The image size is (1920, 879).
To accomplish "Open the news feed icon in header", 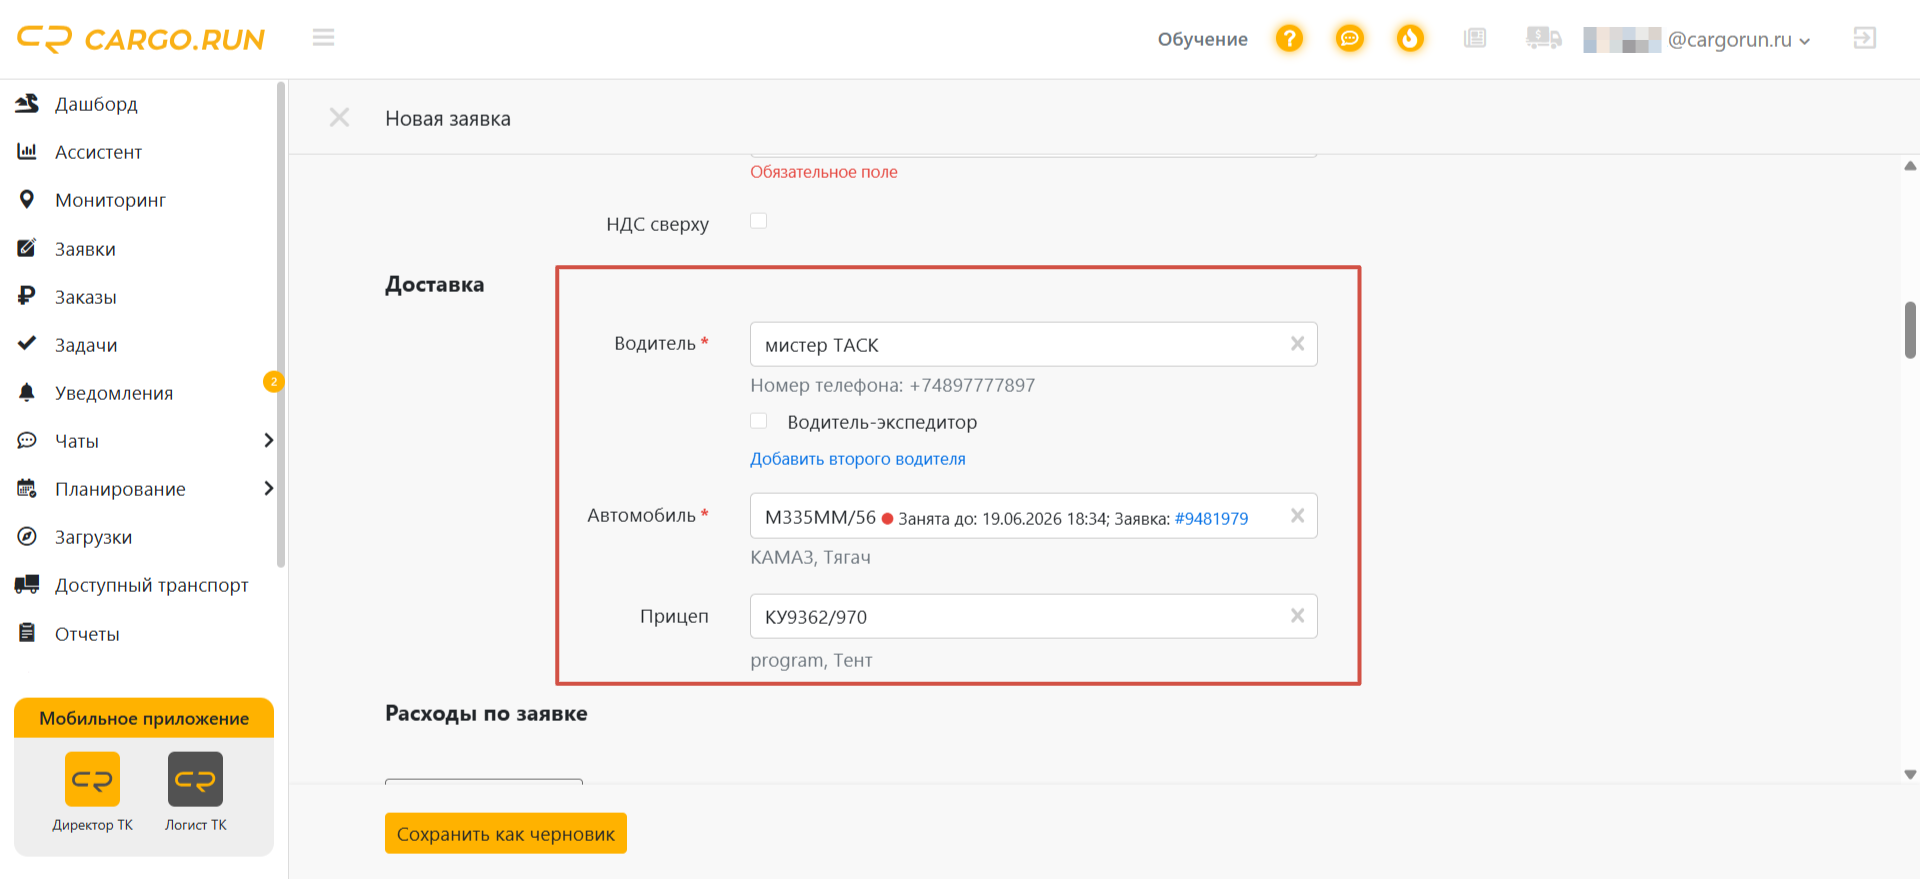I will tap(1475, 39).
